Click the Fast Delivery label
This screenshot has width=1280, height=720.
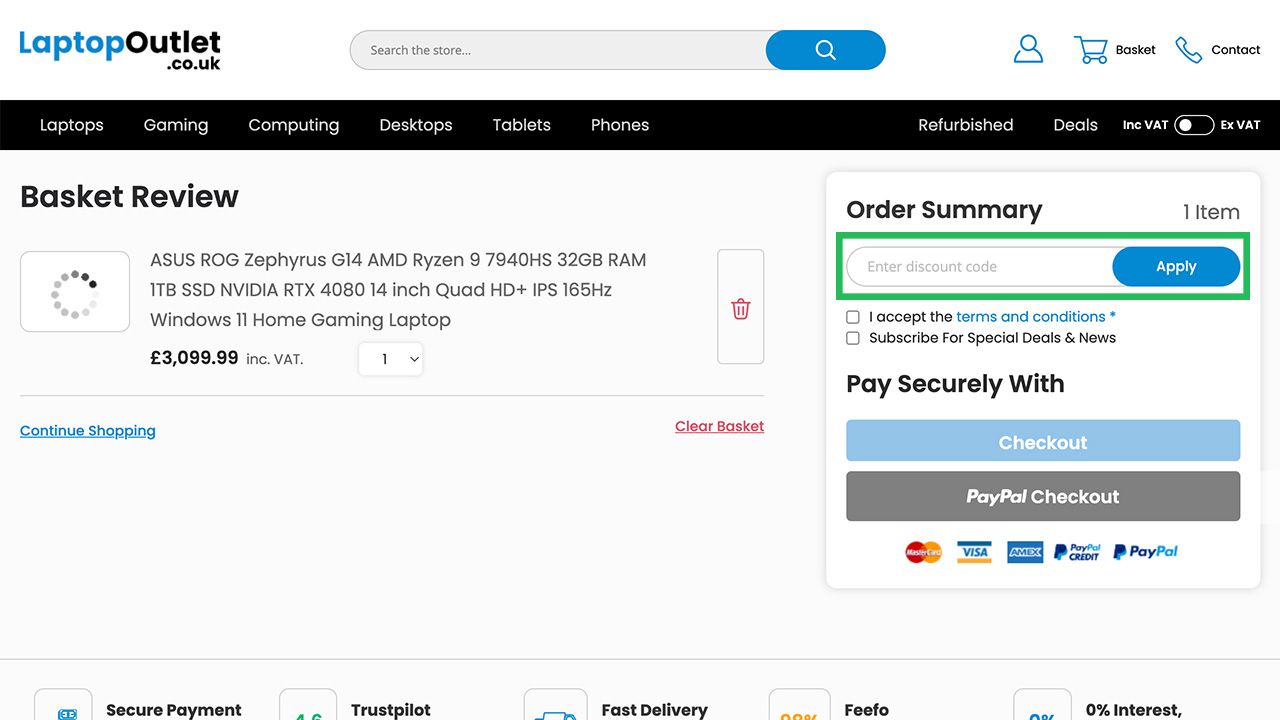[654, 710]
